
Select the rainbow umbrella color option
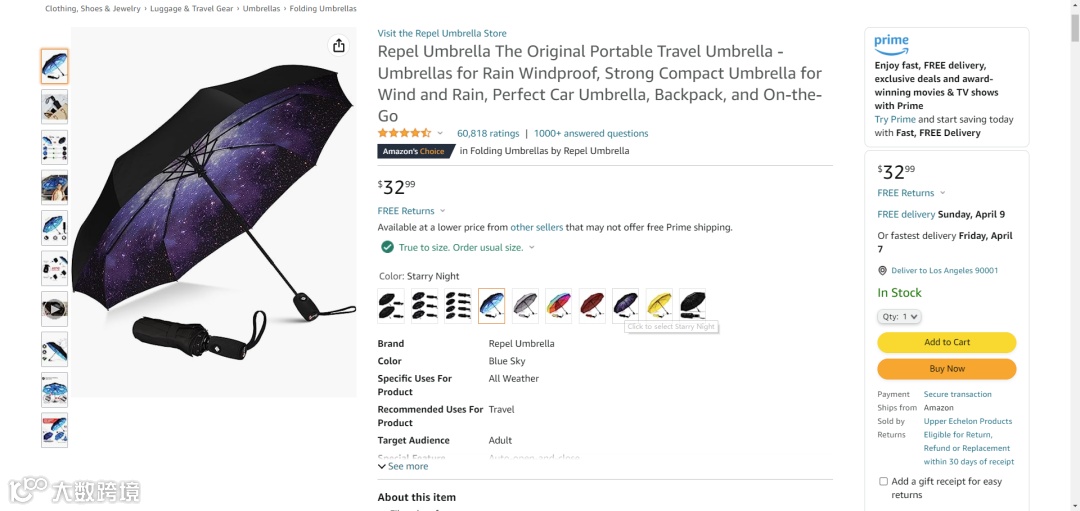coord(558,305)
